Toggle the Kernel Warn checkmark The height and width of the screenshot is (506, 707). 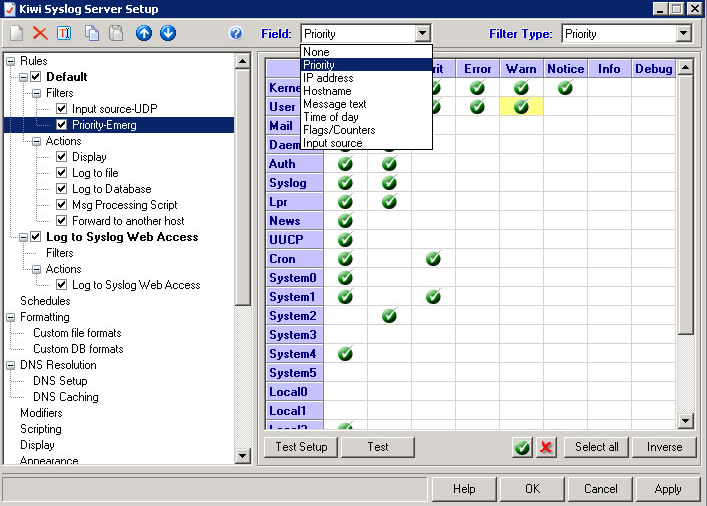(521, 87)
